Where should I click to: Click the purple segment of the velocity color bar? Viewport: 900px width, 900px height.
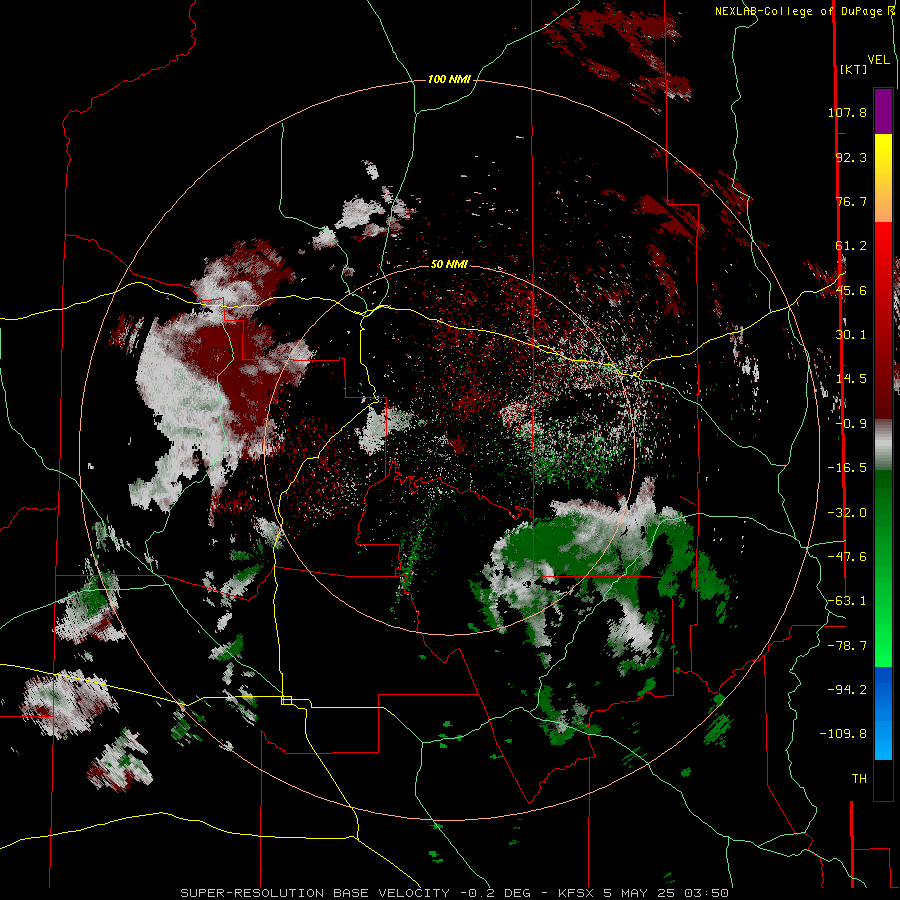tap(883, 111)
